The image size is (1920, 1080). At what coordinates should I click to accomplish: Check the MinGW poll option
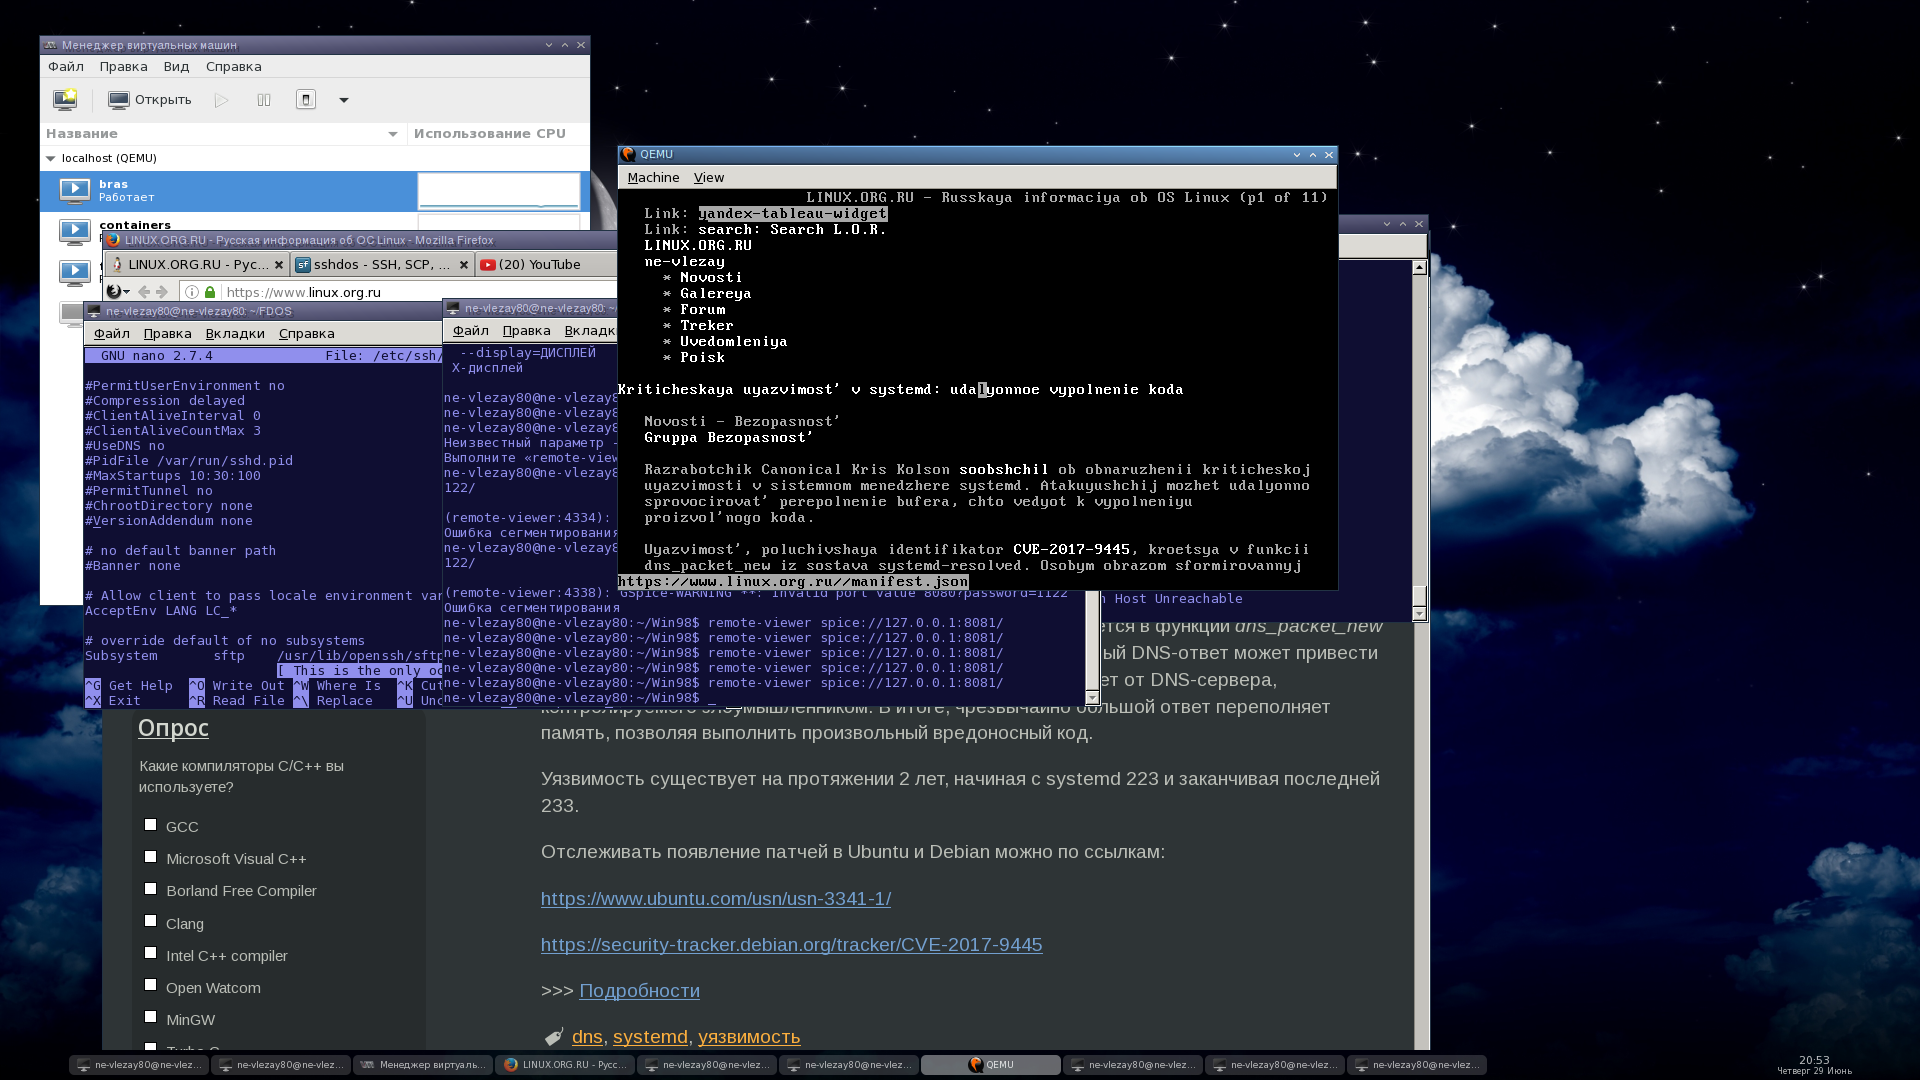coord(150,1017)
